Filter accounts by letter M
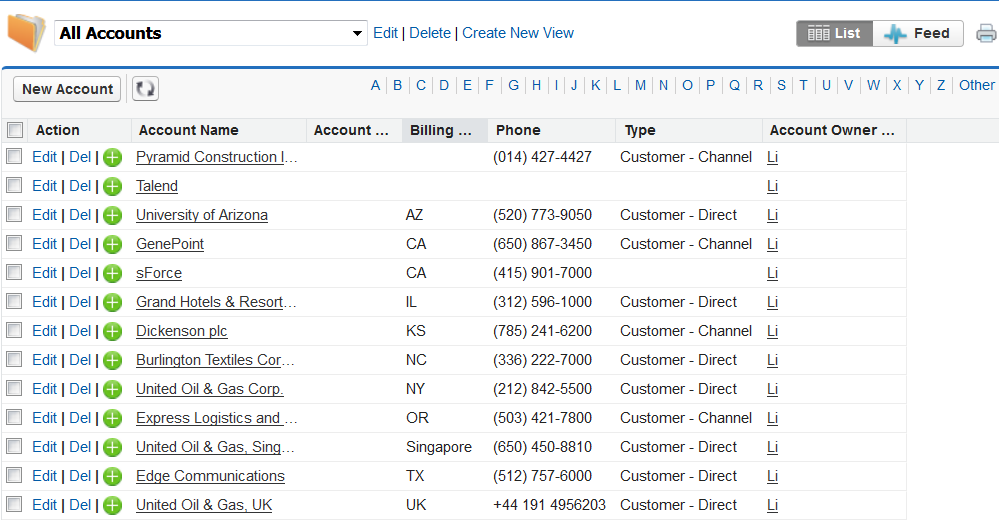This screenshot has height=520, width=999. (640, 85)
